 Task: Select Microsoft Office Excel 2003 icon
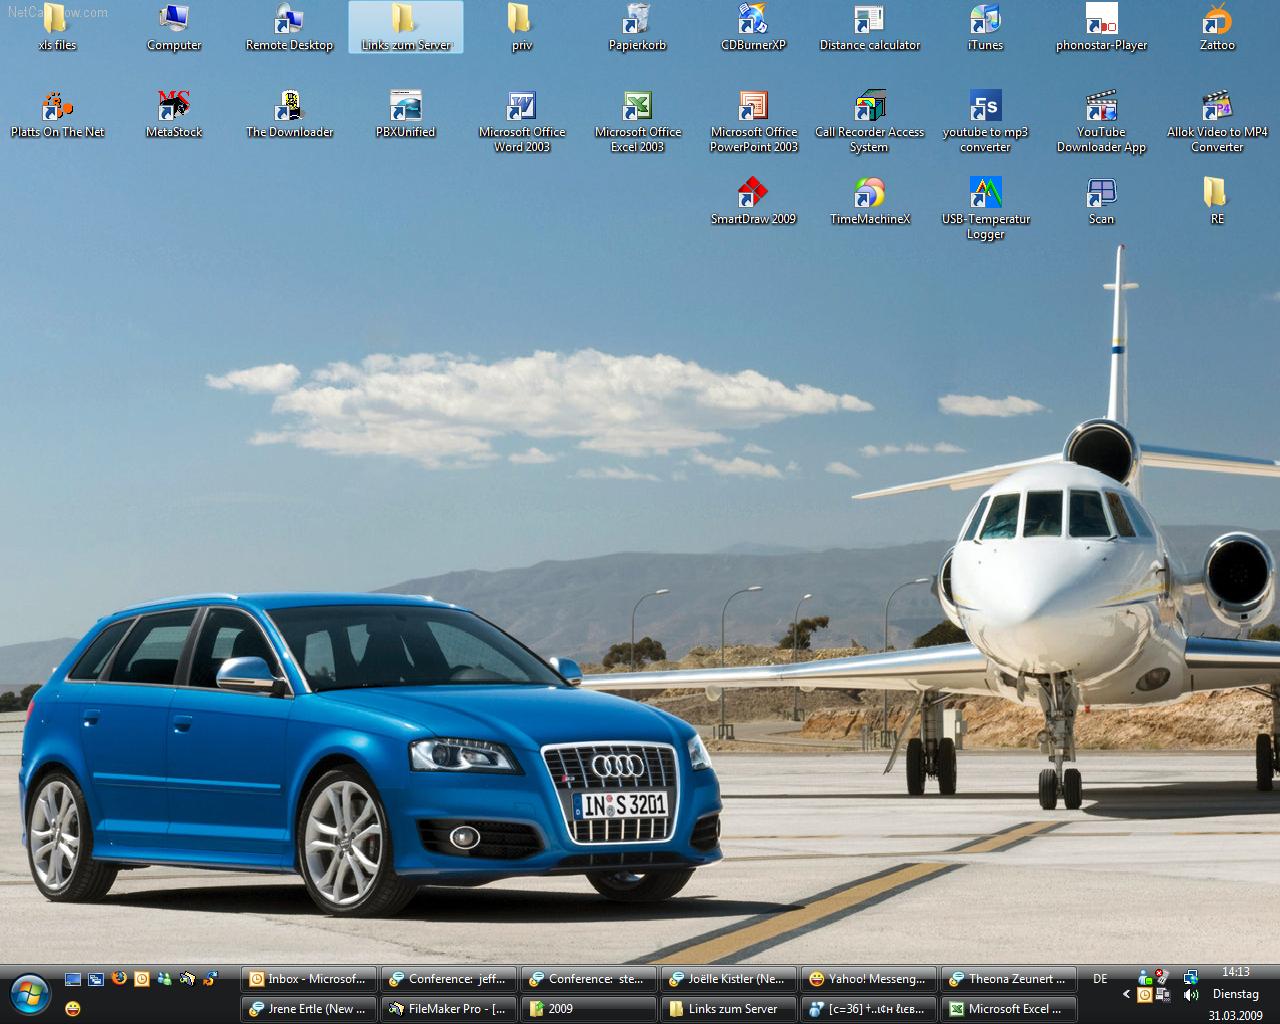tap(637, 107)
